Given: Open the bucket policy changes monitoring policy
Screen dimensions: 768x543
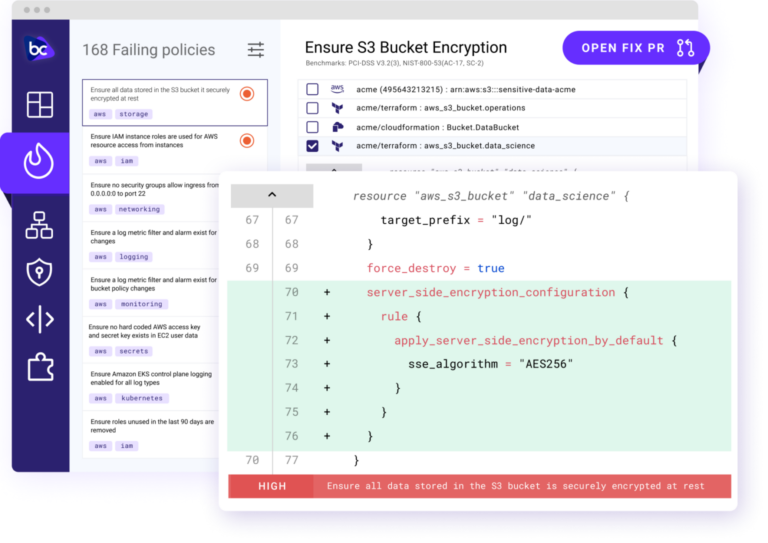Looking at the screenshot, I should point(151,292).
